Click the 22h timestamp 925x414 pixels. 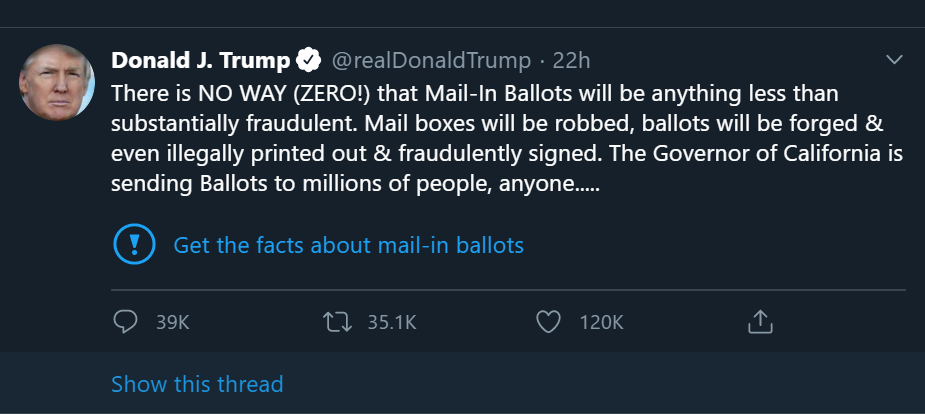pyautogui.click(x=572, y=61)
